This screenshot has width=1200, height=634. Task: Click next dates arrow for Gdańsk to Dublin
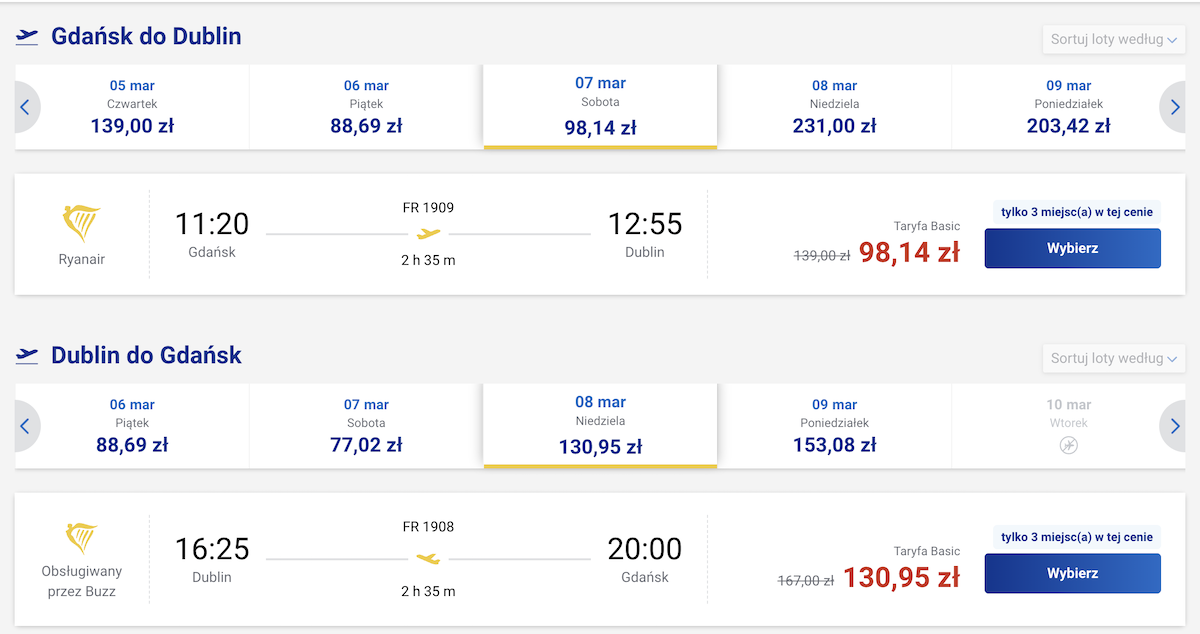click(1174, 107)
